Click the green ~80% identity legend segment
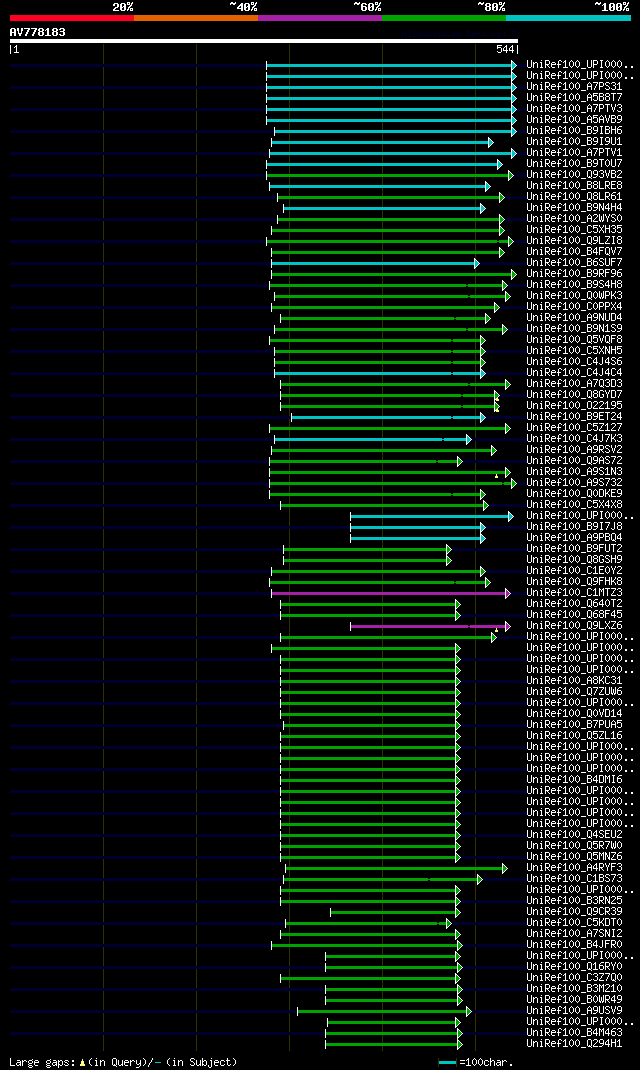This screenshot has height=1070, width=640. pyautogui.click(x=444, y=18)
